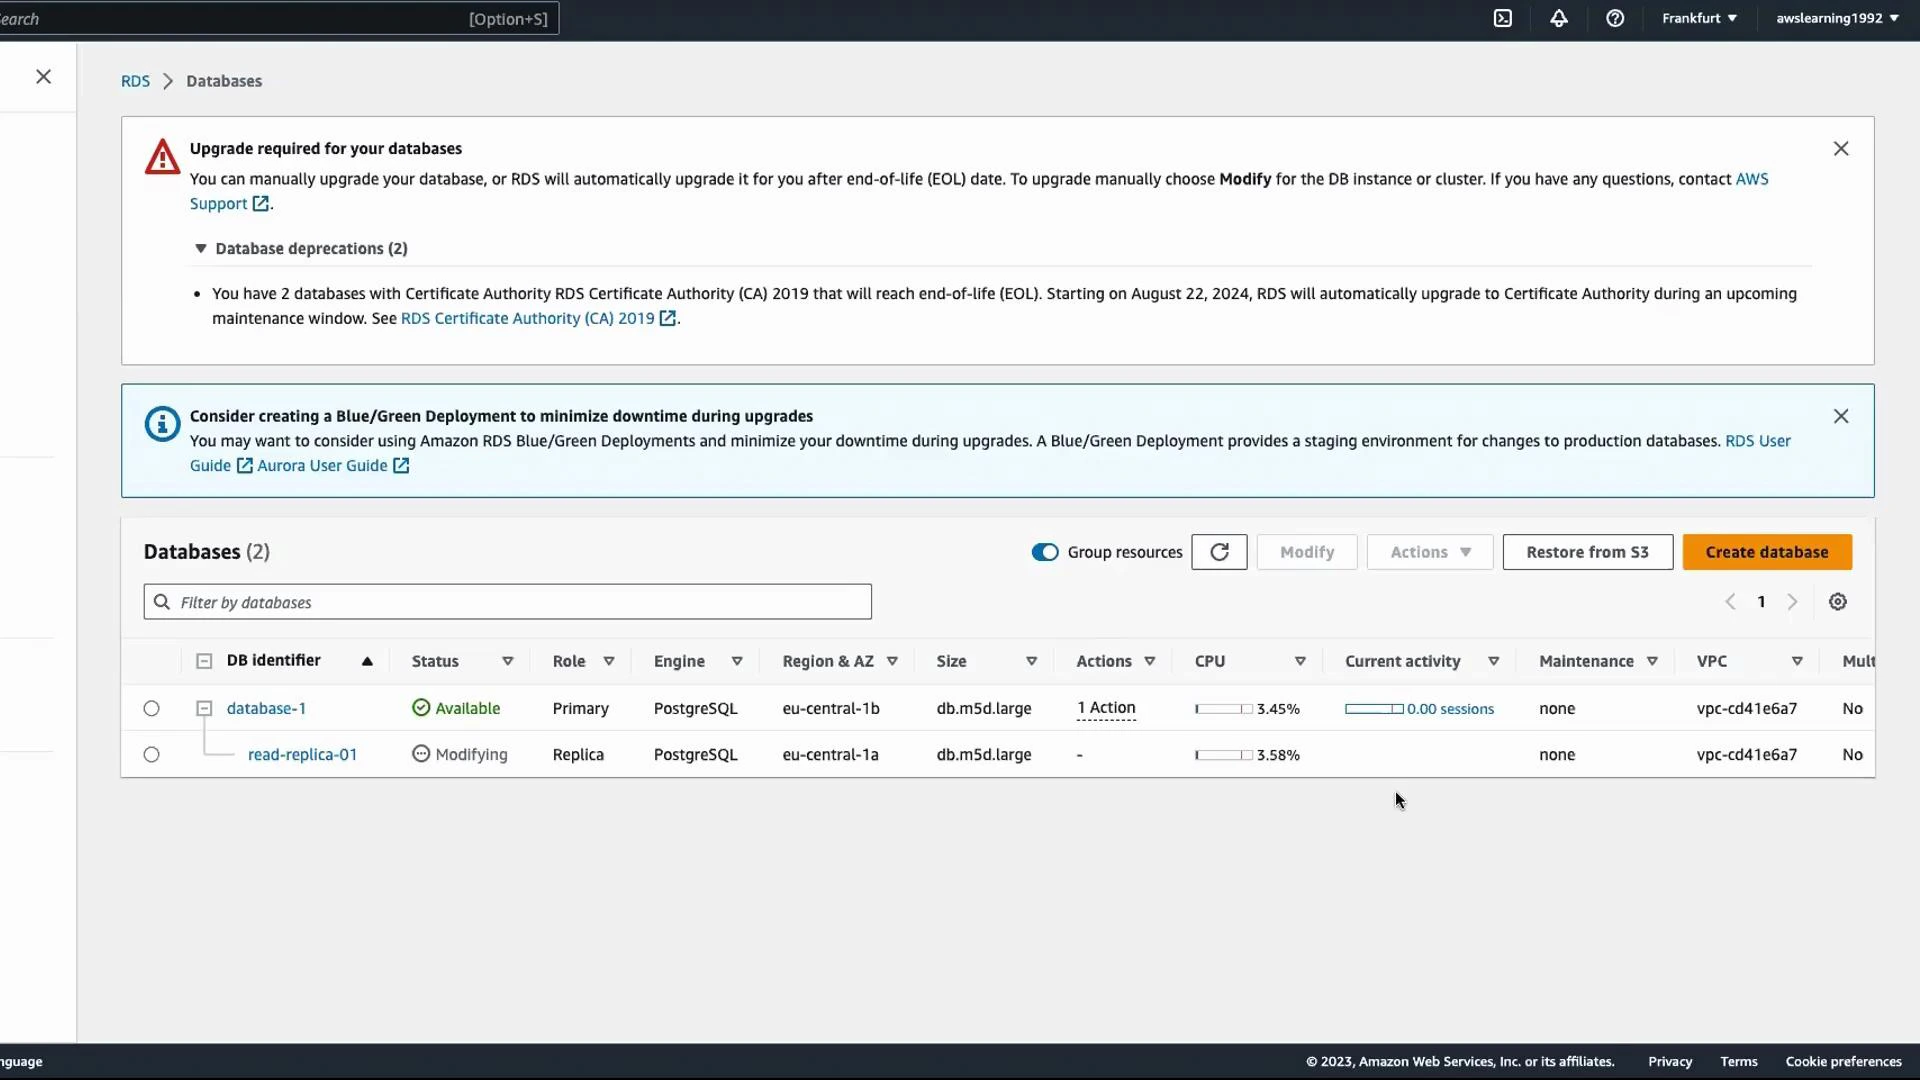Click the Create database button
The width and height of the screenshot is (1920, 1080).
pos(1767,552)
